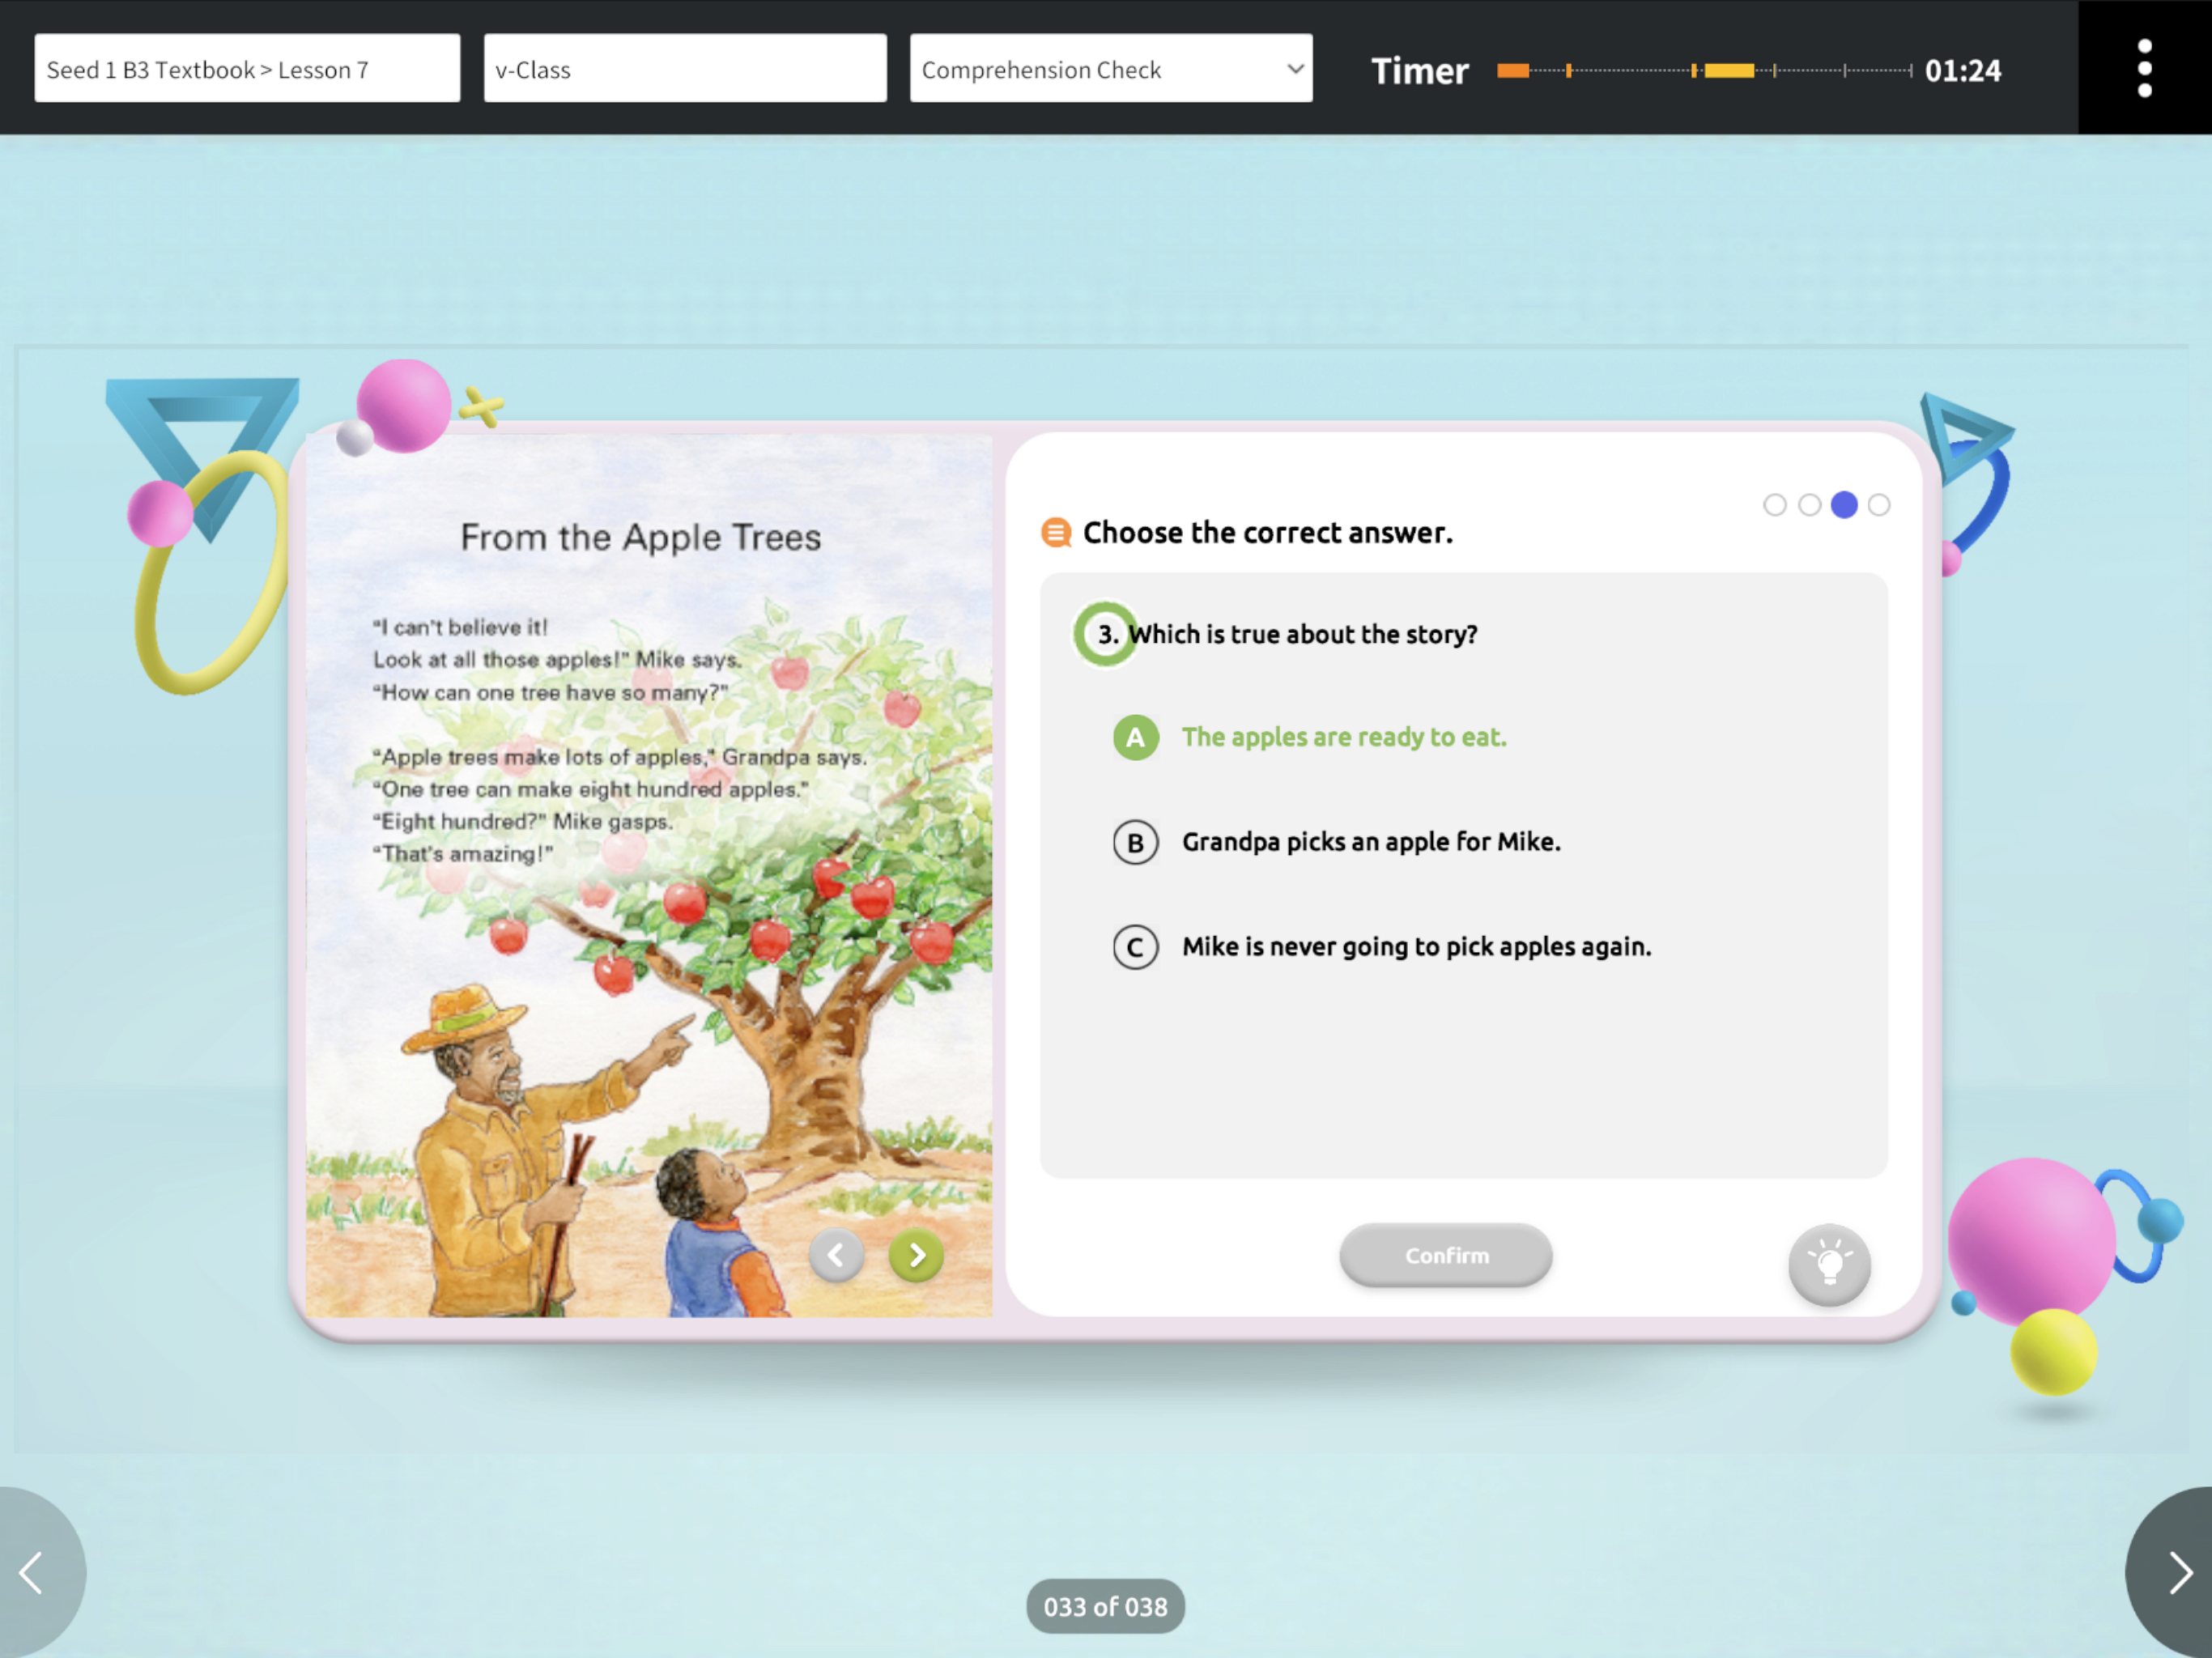2212x1658 pixels.
Task: Click the orange instruction speech icon
Action: tap(1056, 532)
